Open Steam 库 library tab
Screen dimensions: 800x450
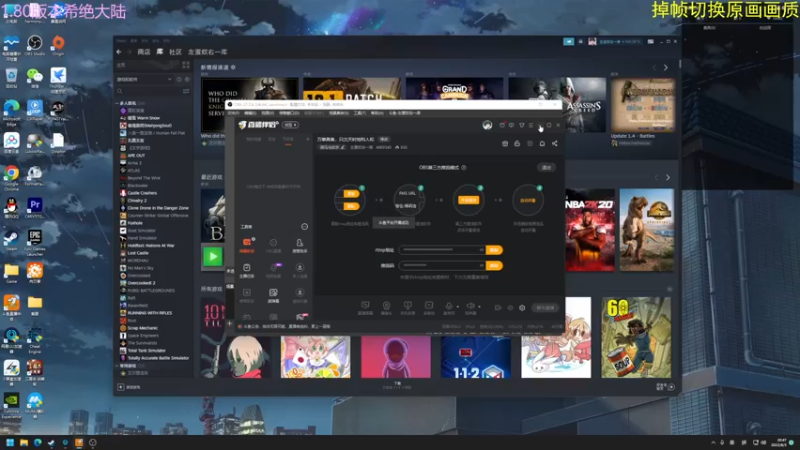(160, 52)
